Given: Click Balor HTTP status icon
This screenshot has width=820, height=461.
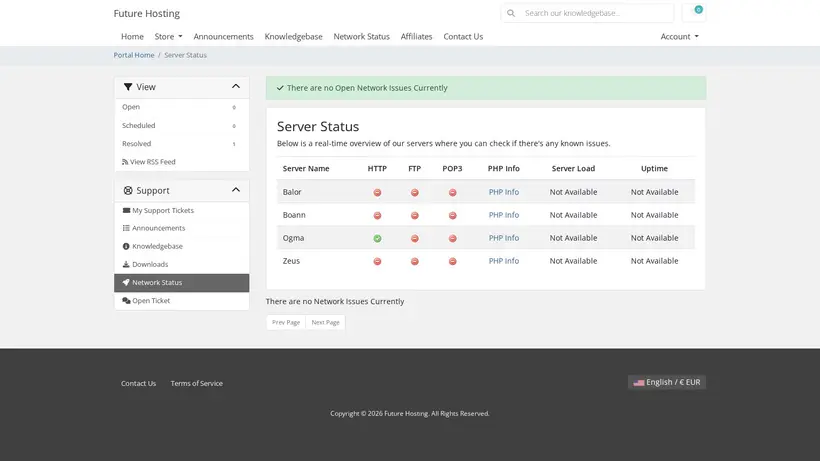Looking at the screenshot, I should tap(377, 192).
